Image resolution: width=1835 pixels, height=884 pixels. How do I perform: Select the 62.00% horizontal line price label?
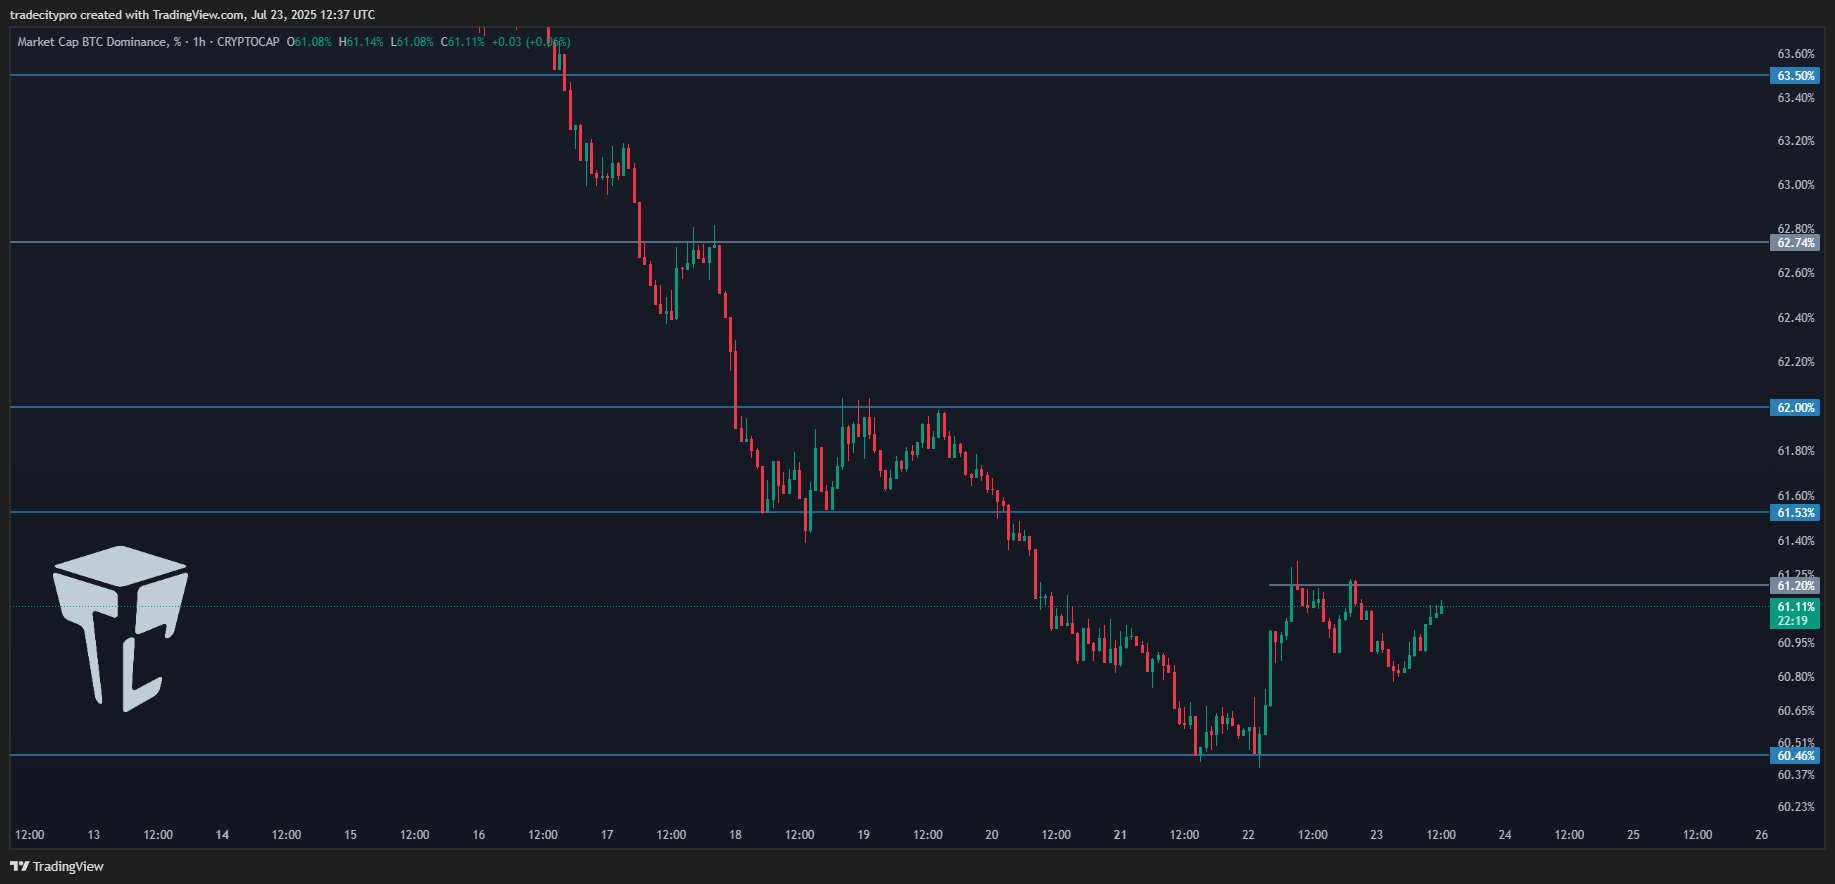[x=1795, y=408]
